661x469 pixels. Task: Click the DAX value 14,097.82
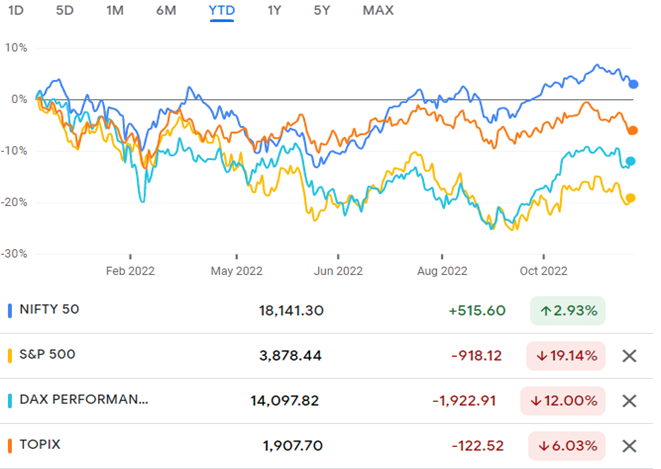285,401
